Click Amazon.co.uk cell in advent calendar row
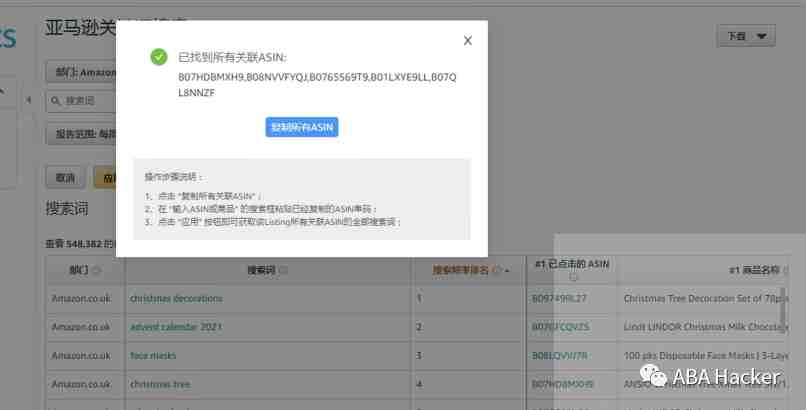This screenshot has height=410, width=806. 81,327
